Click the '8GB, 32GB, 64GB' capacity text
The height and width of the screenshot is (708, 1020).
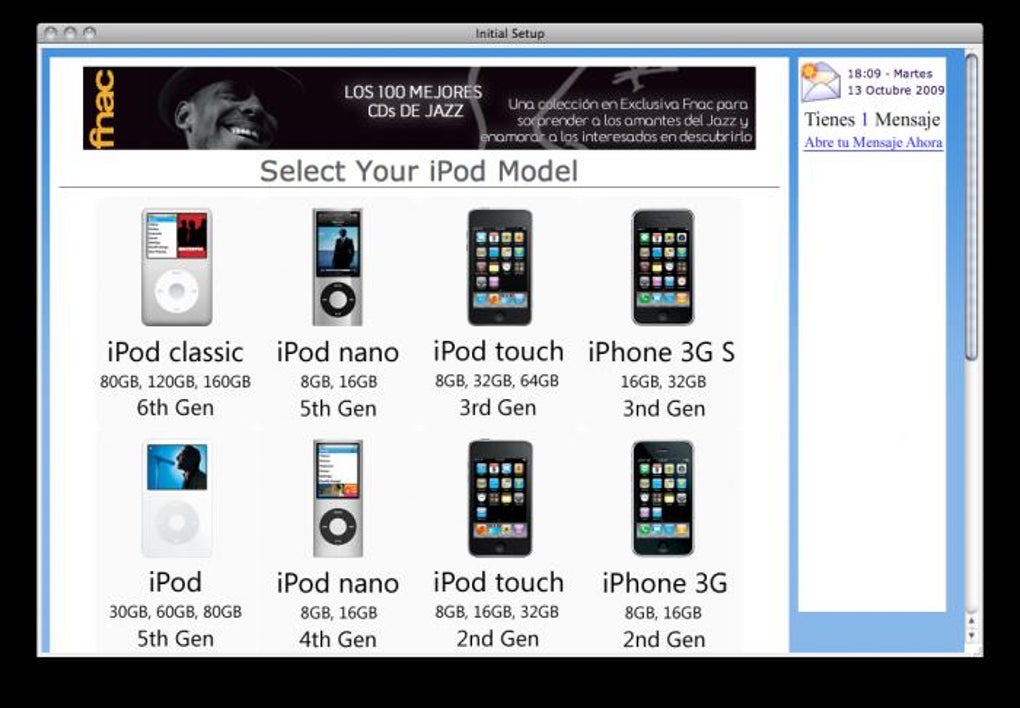tap(497, 381)
